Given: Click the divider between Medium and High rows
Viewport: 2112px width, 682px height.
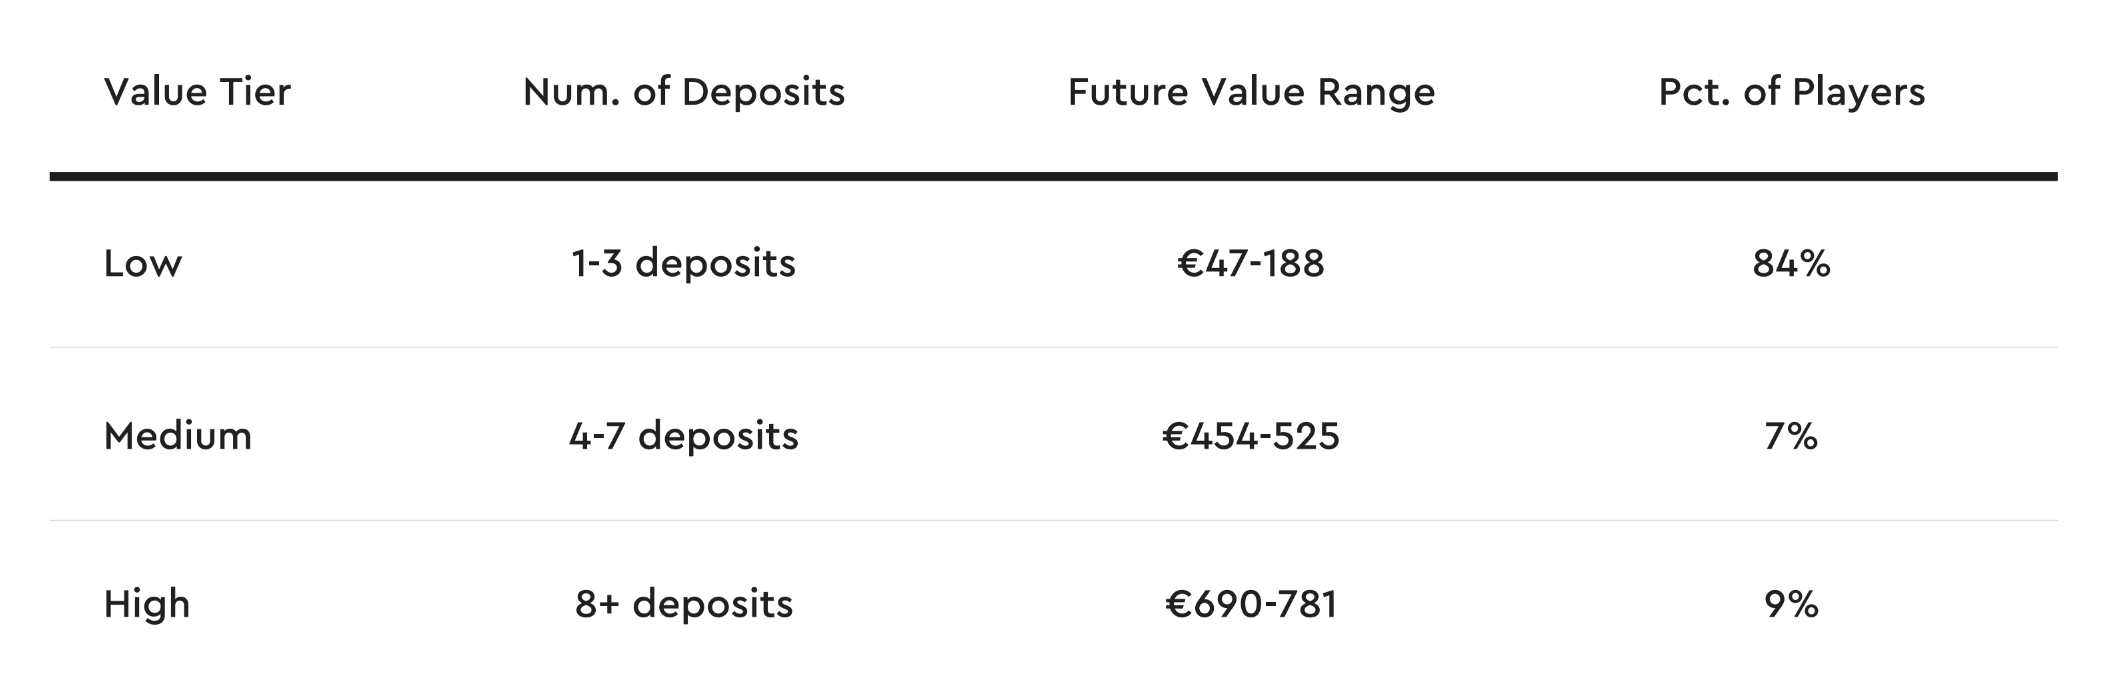Looking at the screenshot, I should click(1053, 520).
